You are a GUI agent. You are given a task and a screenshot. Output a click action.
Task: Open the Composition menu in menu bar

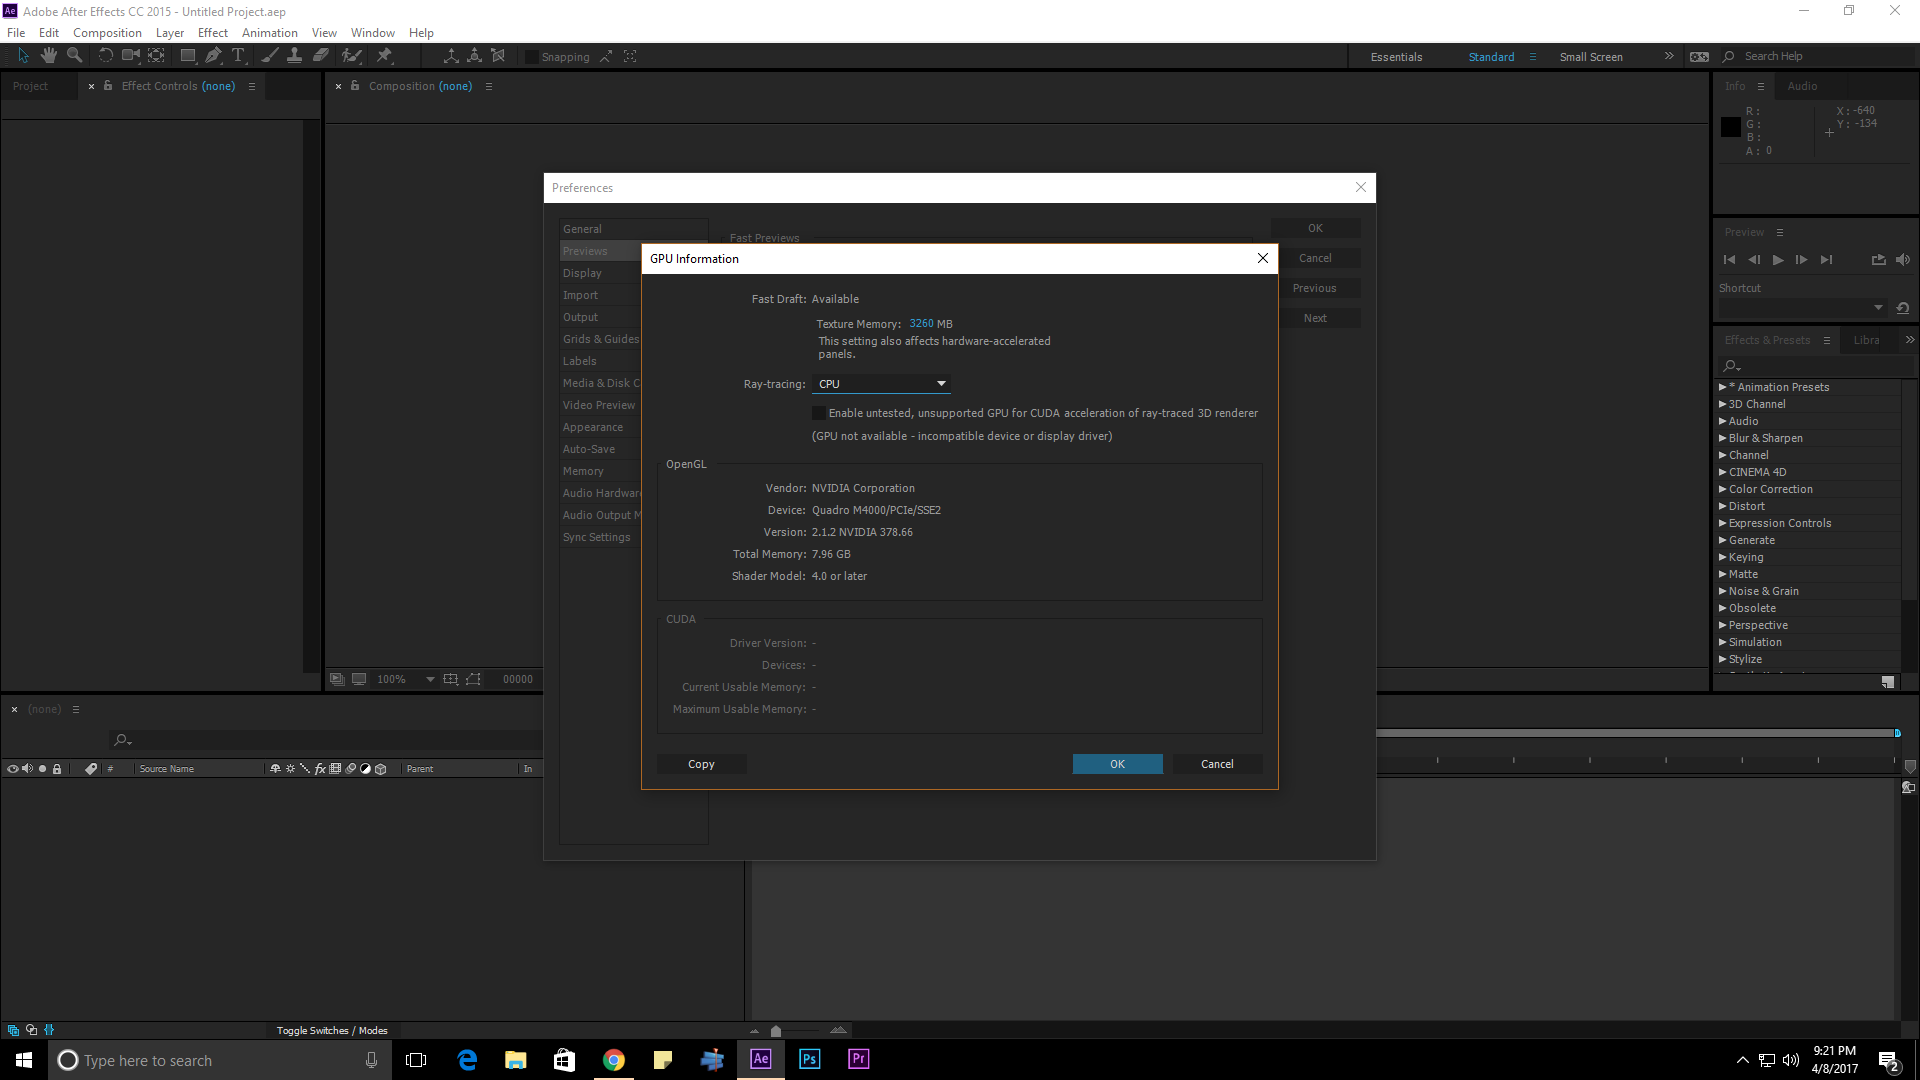tap(107, 33)
